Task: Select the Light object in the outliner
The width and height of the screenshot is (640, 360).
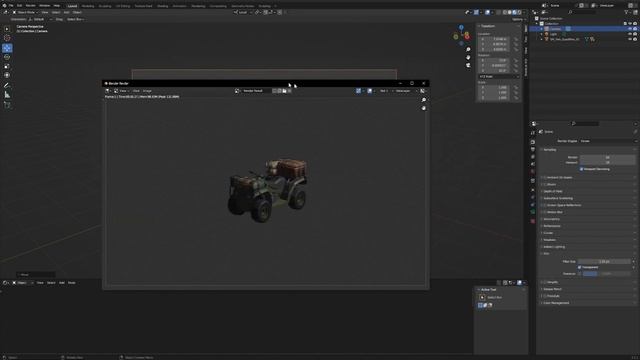Action: [553, 34]
